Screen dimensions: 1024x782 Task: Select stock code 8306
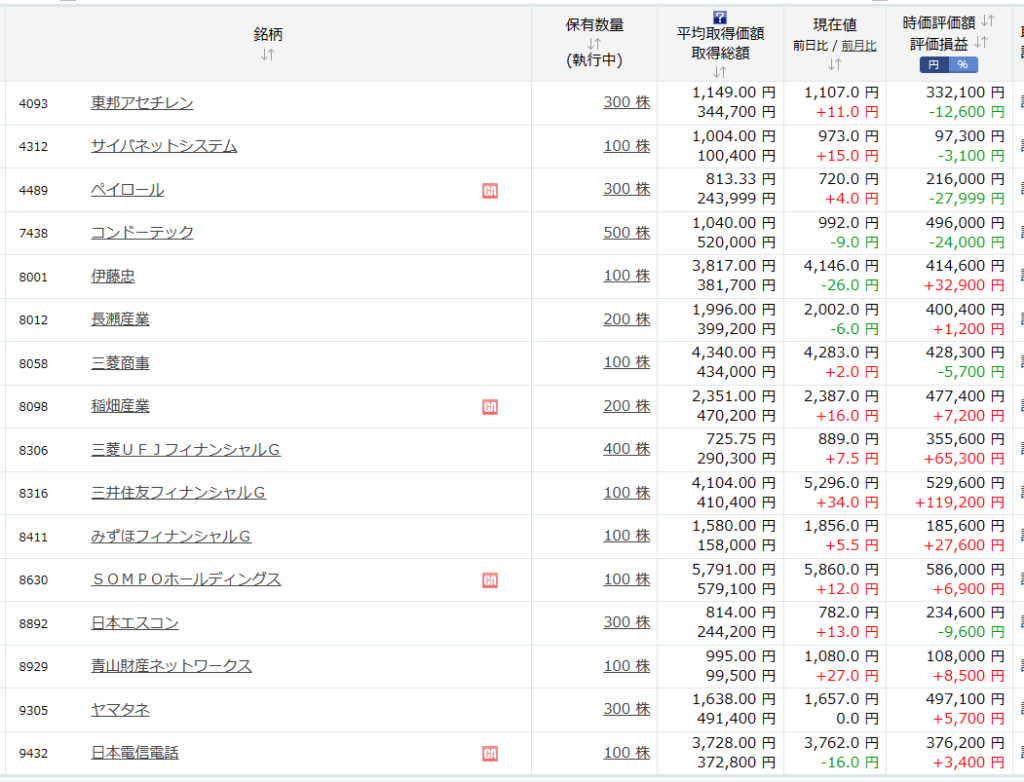click(x=33, y=450)
